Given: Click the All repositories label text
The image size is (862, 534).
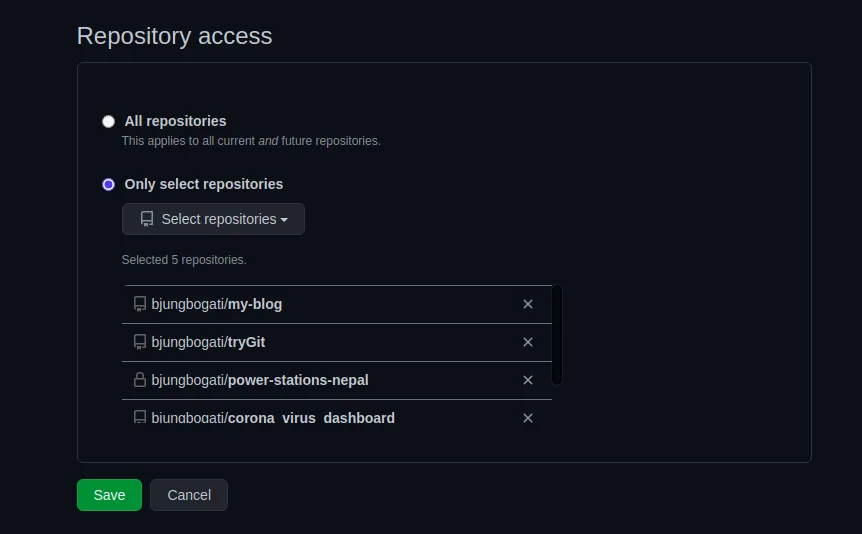Looking at the screenshot, I should pyautogui.click(x=175, y=121).
